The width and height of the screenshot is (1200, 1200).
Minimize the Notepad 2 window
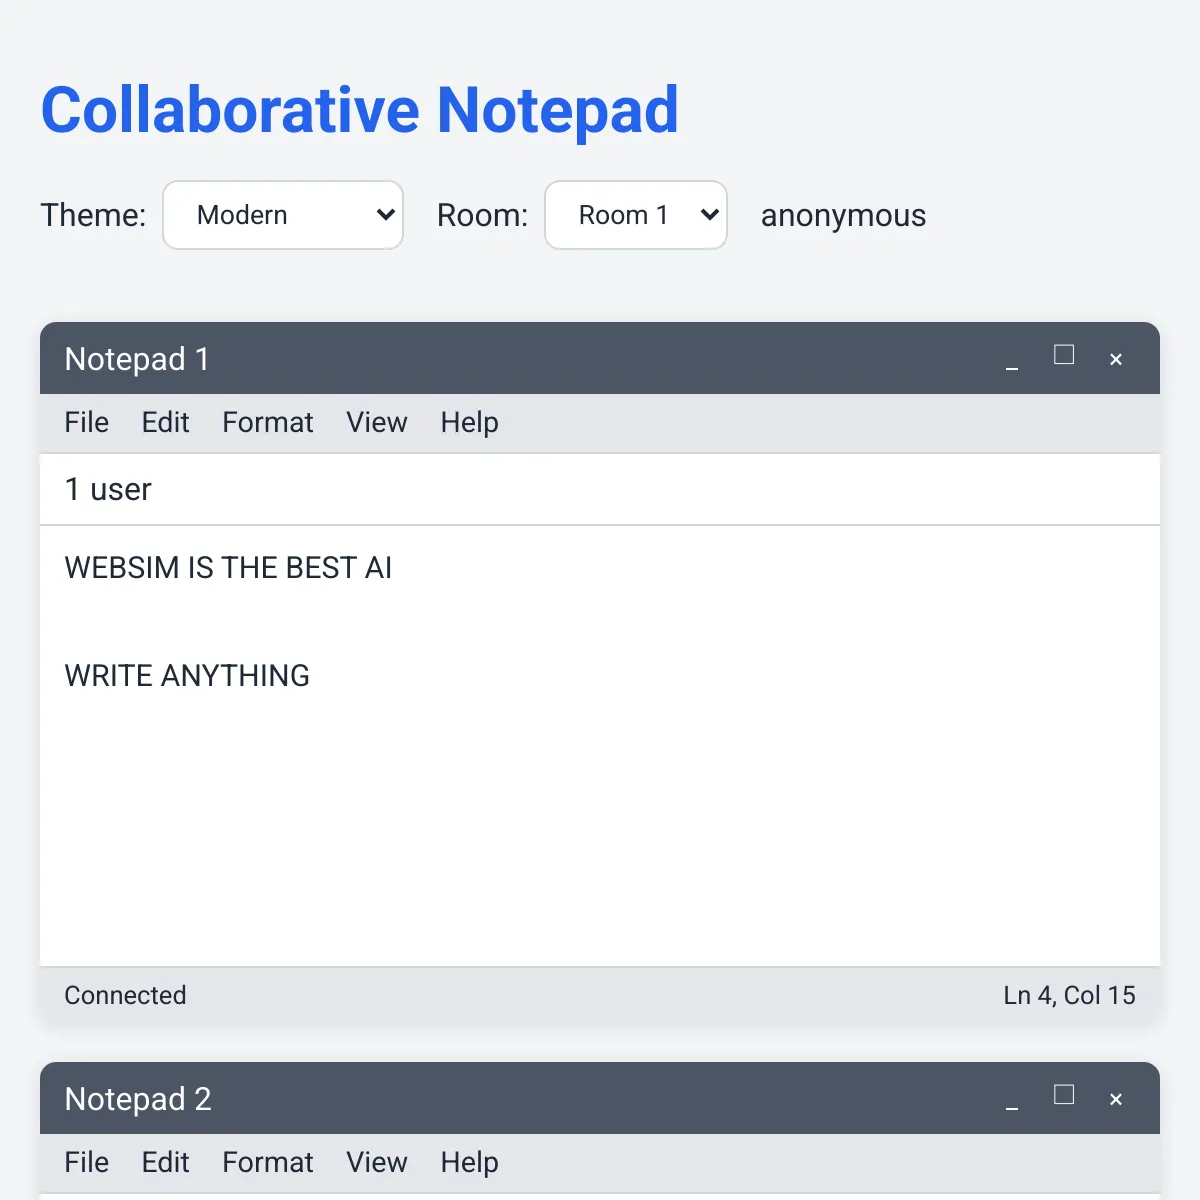[x=1012, y=1100]
